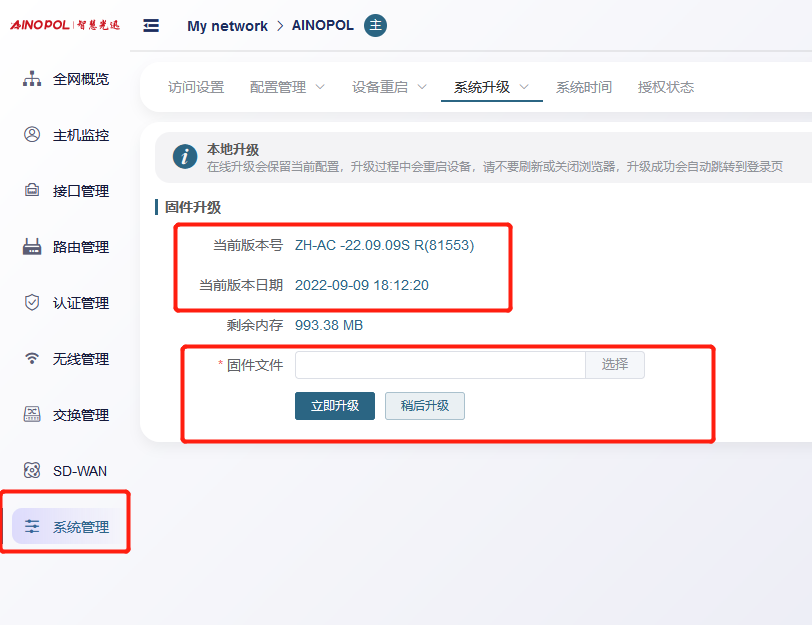The height and width of the screenshot is (625, 812).
Task: Click the 接口管理 sidebar icon
Action: pyautogui.click(x=32, y=191)
